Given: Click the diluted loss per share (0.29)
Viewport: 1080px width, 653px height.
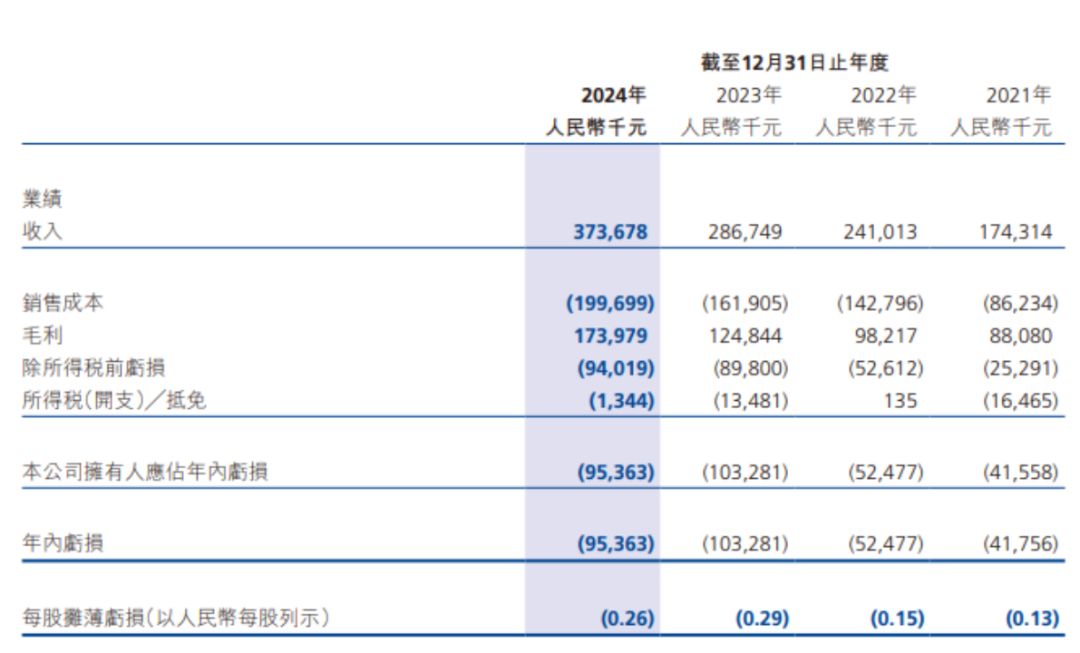Looking at the screenshot, I should click(762, 619).
